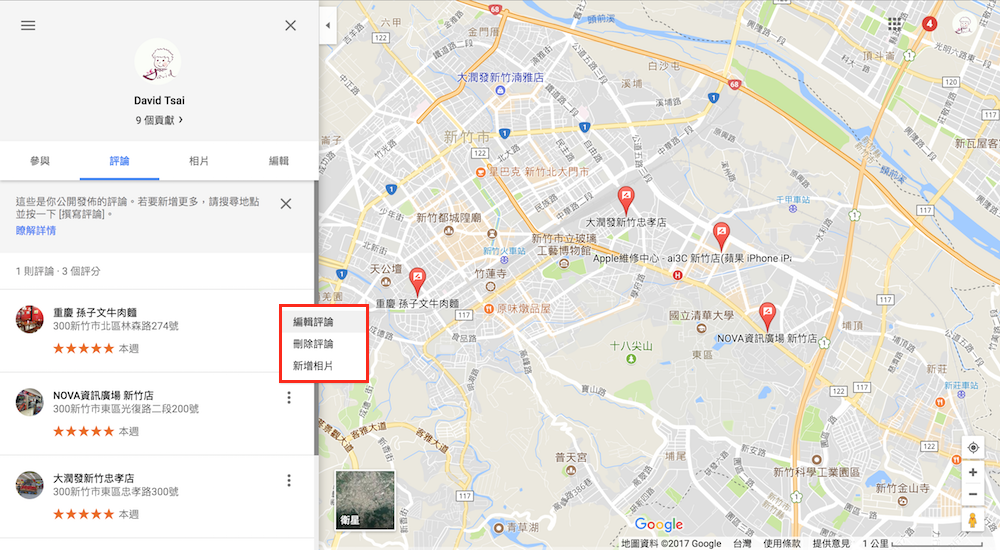Open the 大潤發新竹忠孝店 review title
Viewport: 1000px width, 550px height.
click(93, 478)
